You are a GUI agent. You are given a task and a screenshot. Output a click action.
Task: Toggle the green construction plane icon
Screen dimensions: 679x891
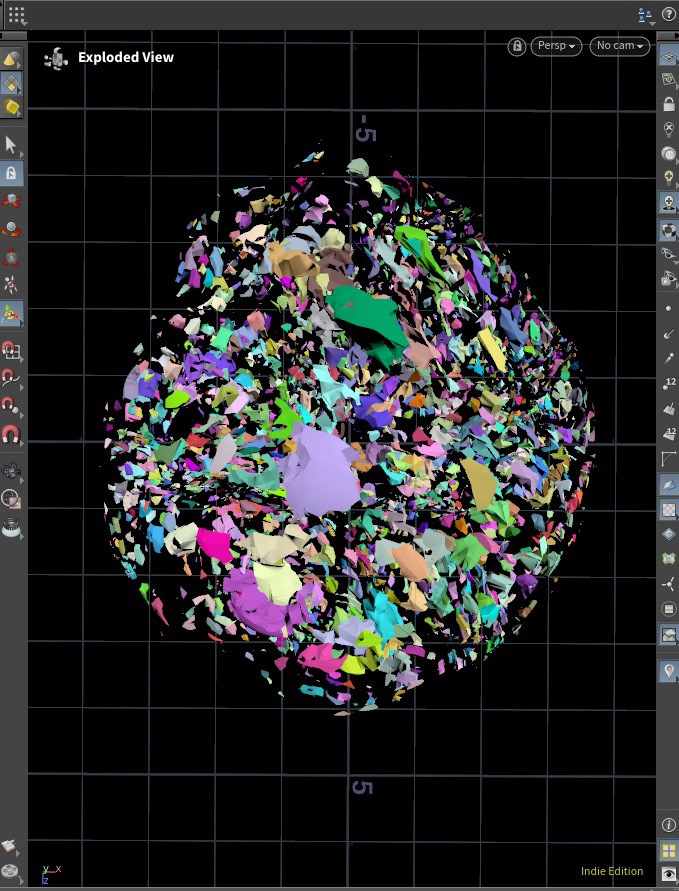669,80
